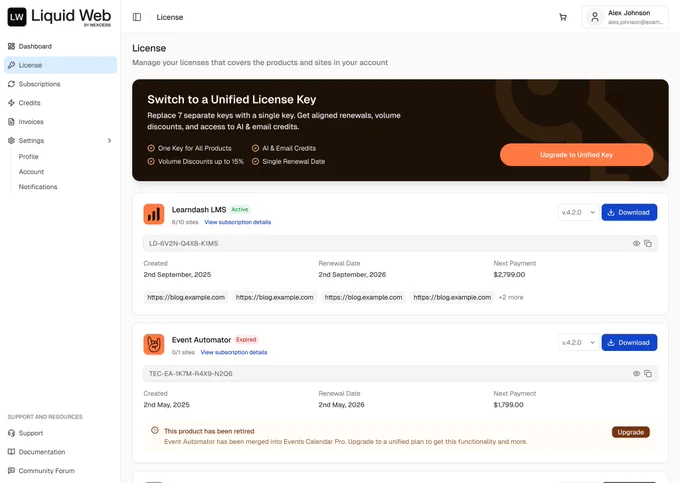Collapse the Settings chevron

click(109, 140)
